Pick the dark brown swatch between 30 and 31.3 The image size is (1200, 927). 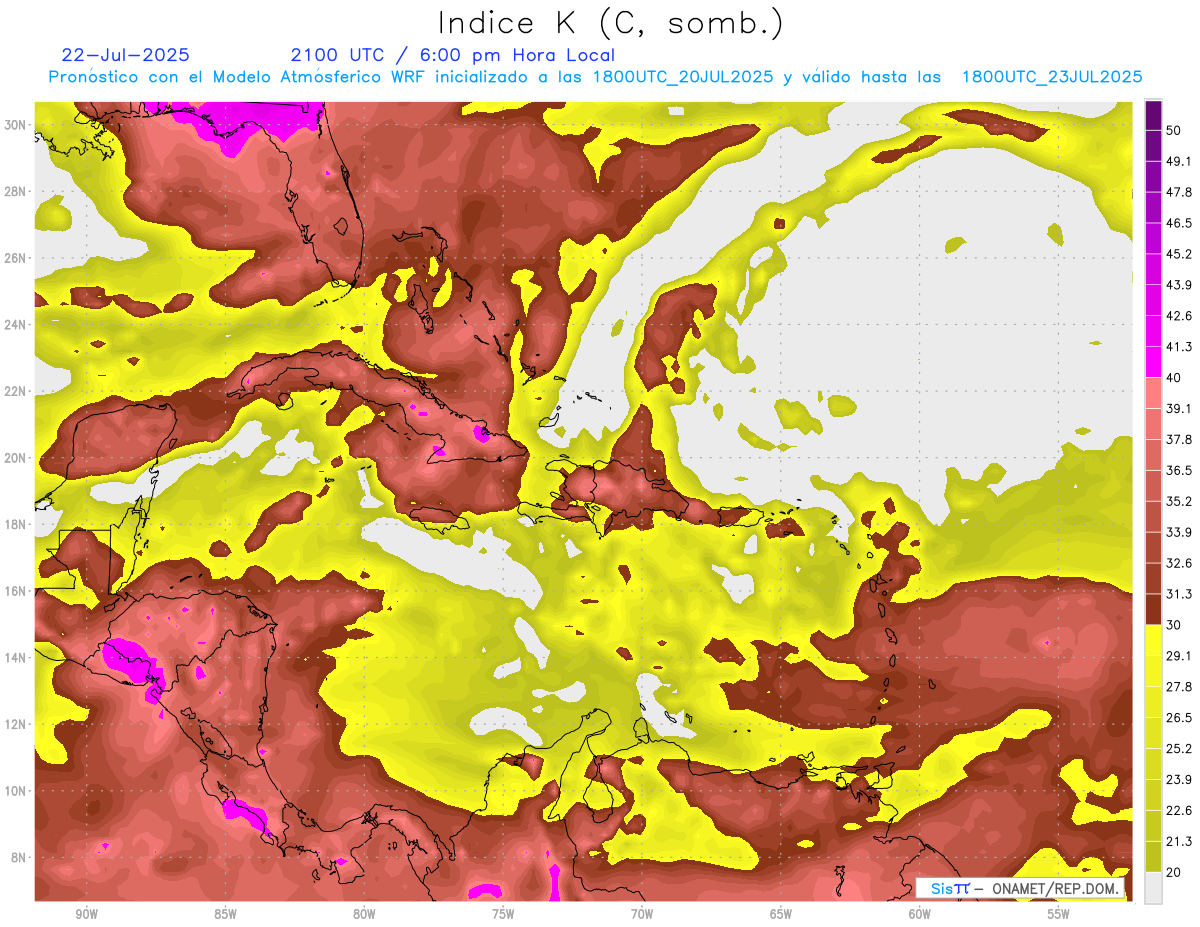point(1153,609)
